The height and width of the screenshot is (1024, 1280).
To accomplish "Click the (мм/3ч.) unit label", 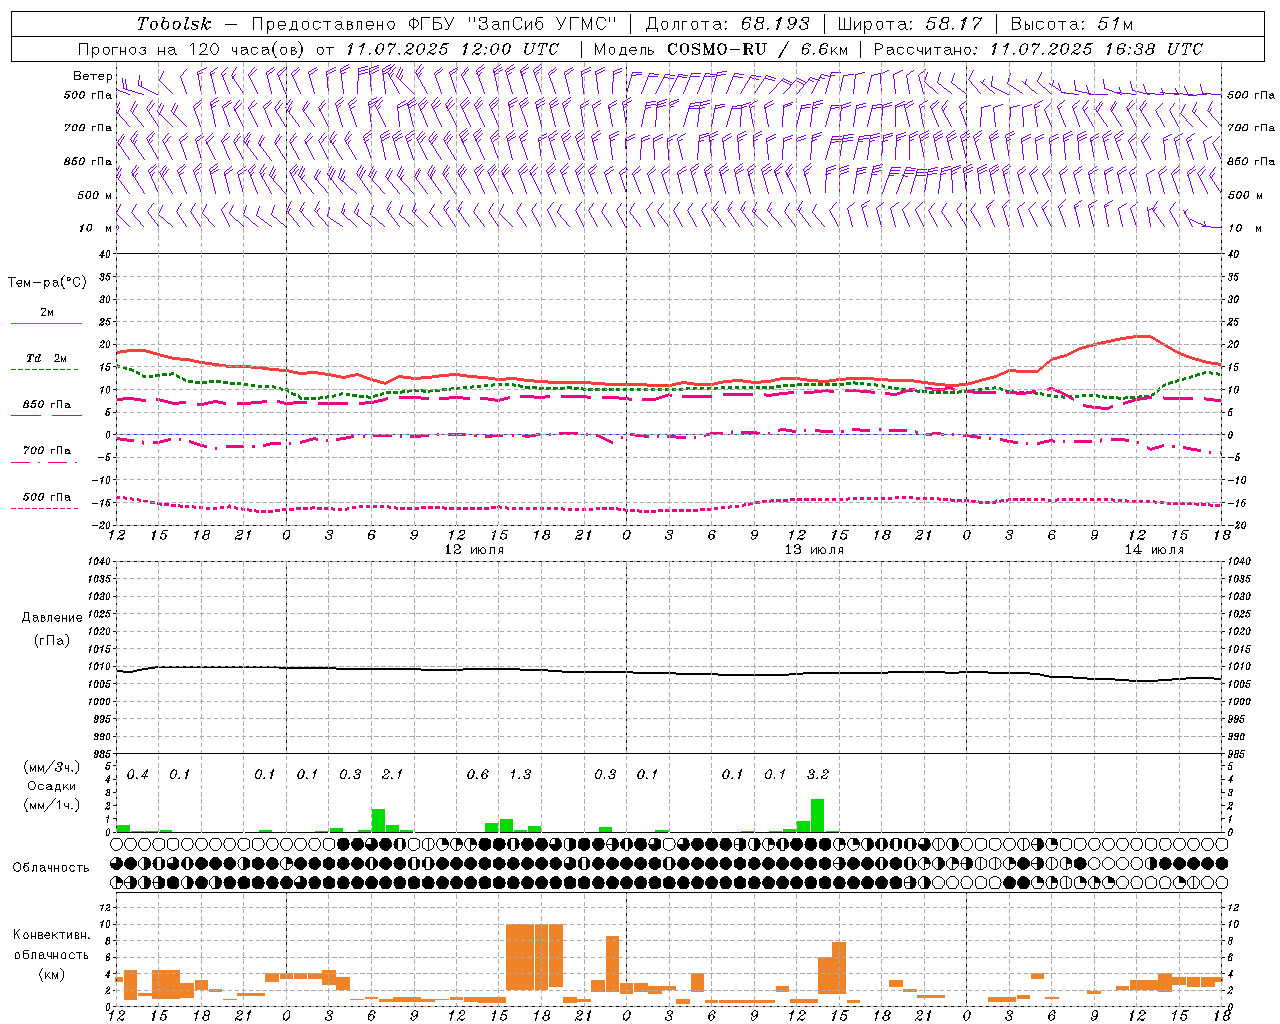I will (51, 767).
